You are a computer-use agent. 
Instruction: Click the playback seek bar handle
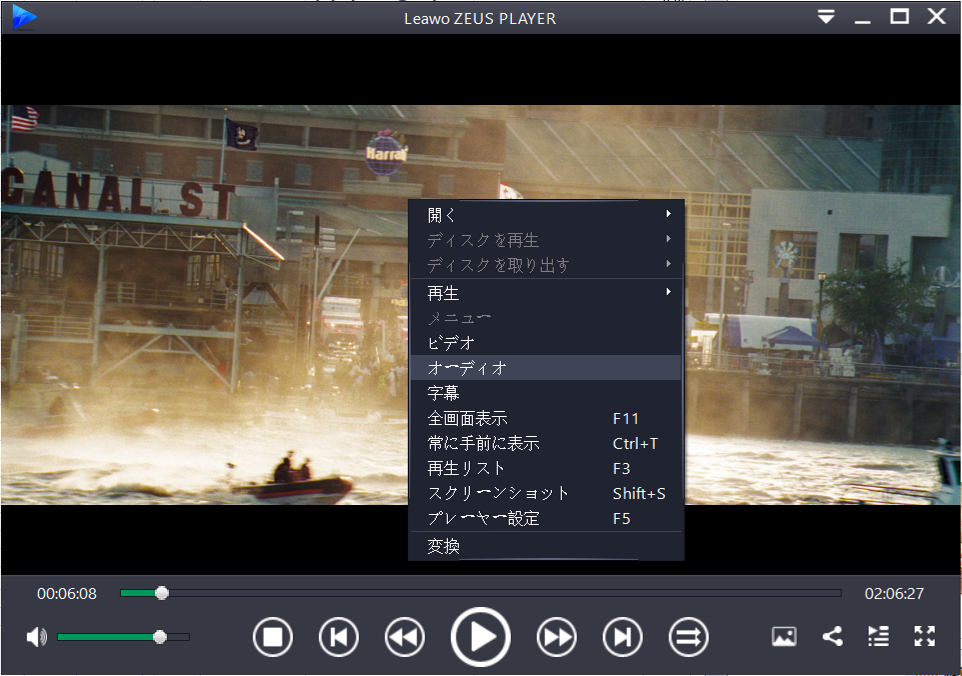tap(162, 593)
